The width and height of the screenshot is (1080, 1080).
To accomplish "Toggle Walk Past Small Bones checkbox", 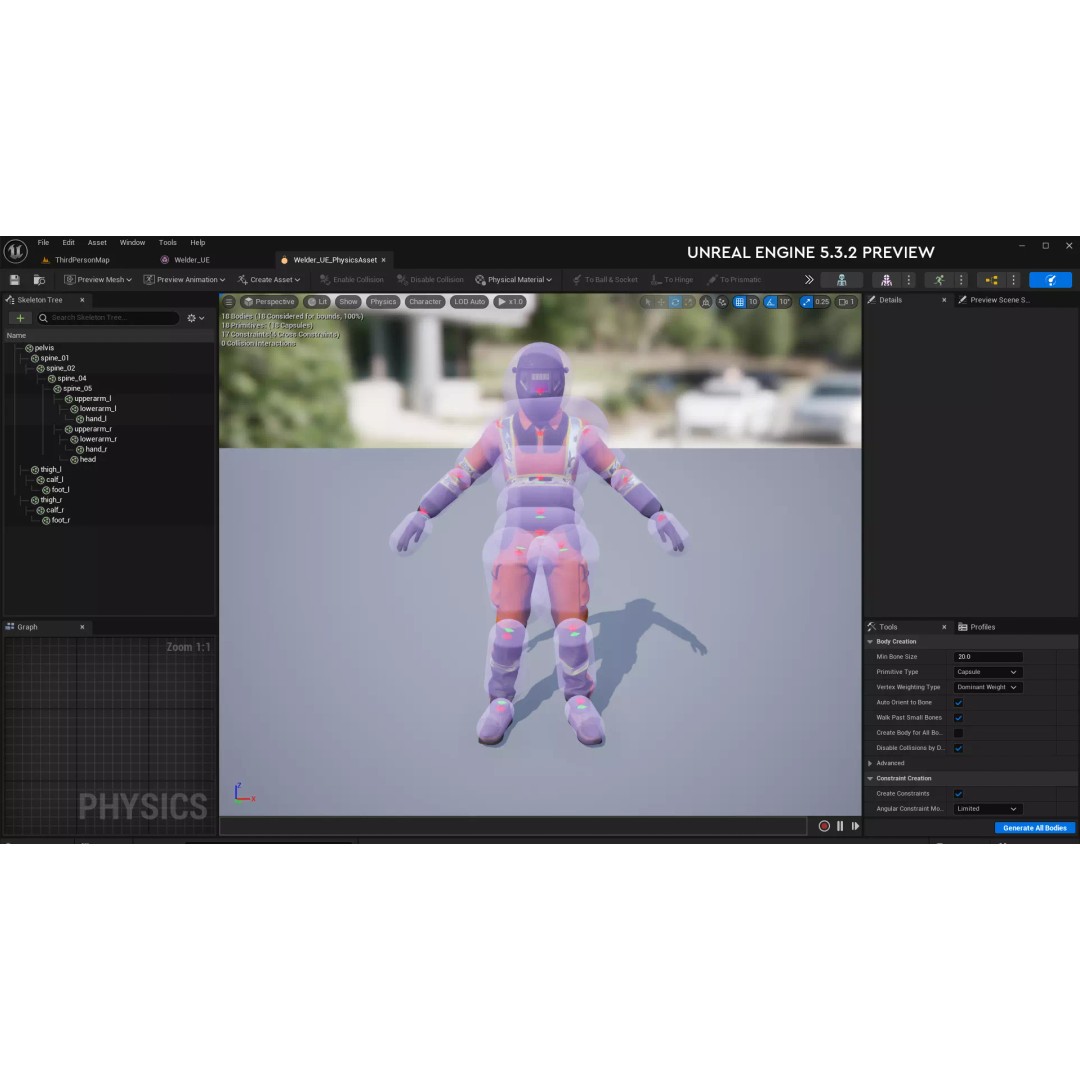I will (958, 718).
